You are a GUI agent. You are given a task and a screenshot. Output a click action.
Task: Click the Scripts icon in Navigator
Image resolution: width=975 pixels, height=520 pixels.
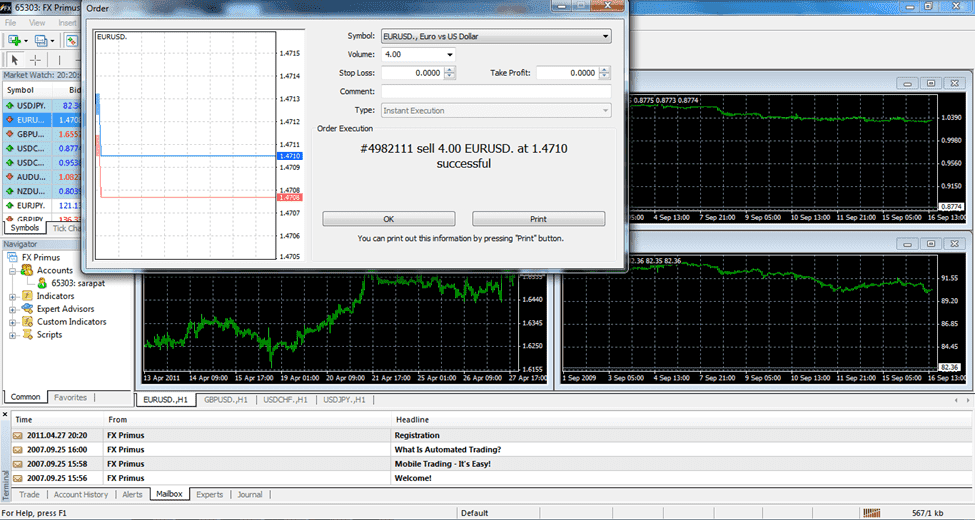pyautogui.click(x=26, y=335)
